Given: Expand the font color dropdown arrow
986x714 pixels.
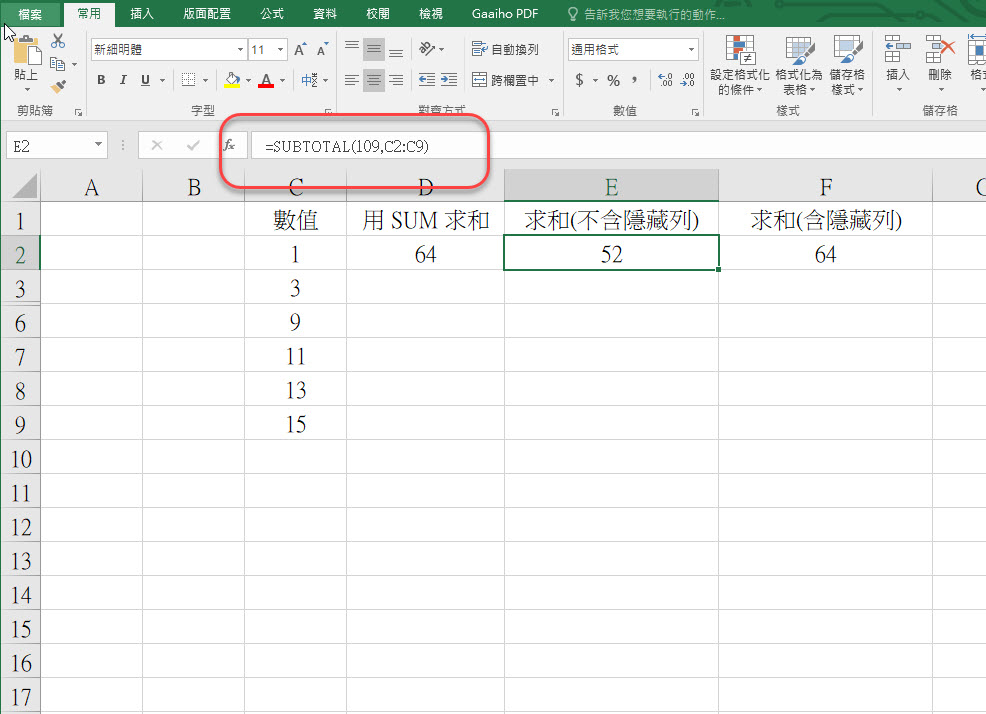Looking at the screenshot, I should pyautogui.click(x=282, y=81).
